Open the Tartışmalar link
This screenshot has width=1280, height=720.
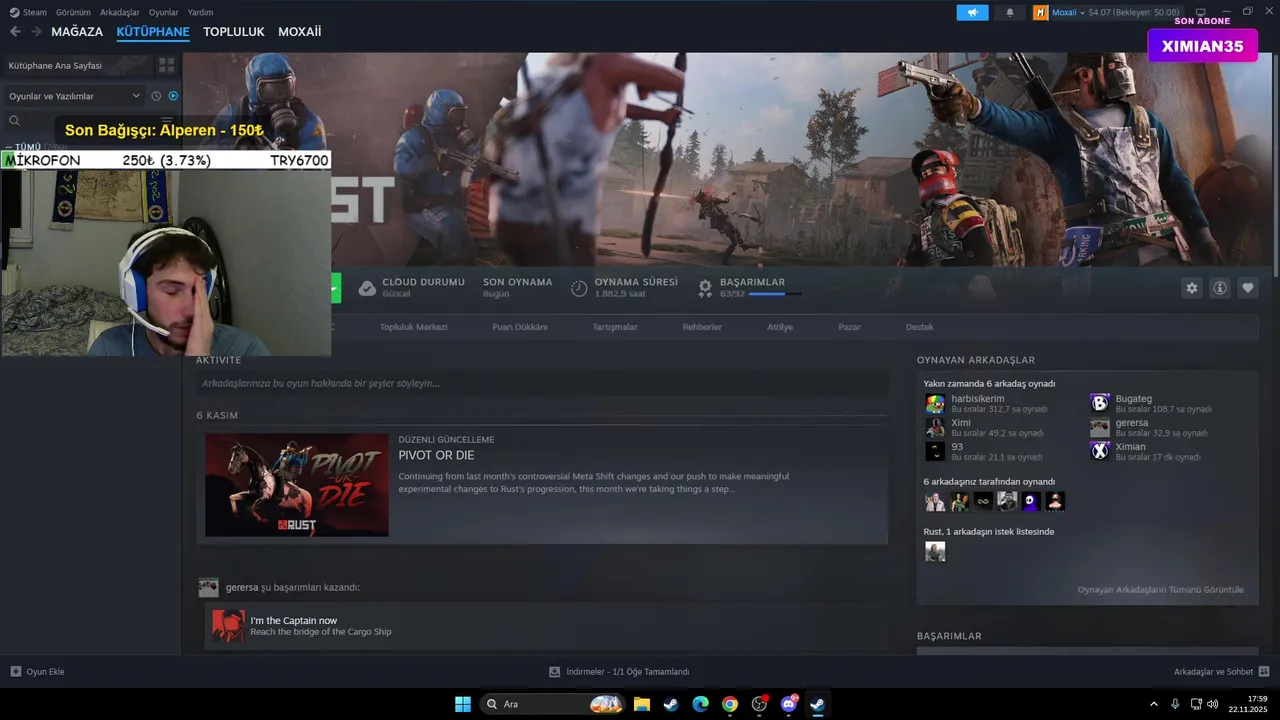pyautogui.click(x=615, y=327)
